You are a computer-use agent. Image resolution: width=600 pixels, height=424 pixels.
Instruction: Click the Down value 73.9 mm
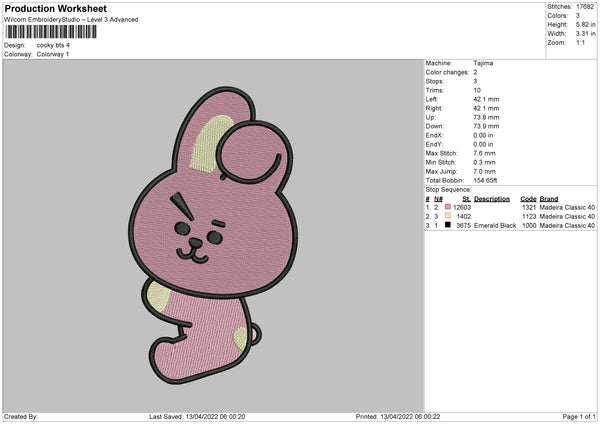click(x=486, y=126)
